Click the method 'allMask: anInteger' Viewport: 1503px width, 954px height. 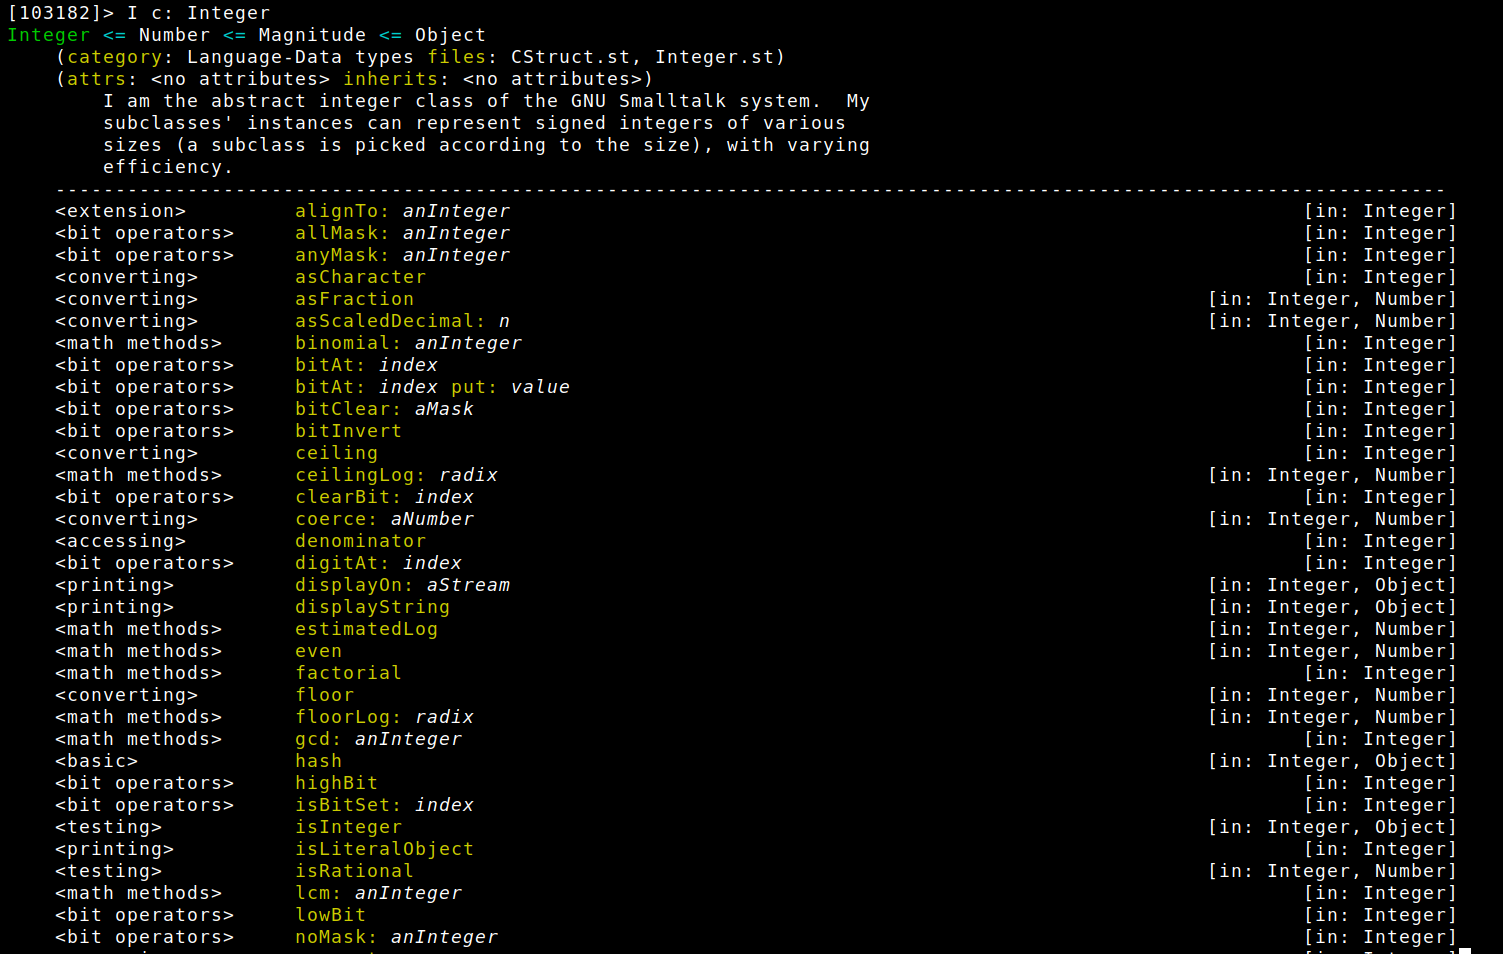pos(402,233)
